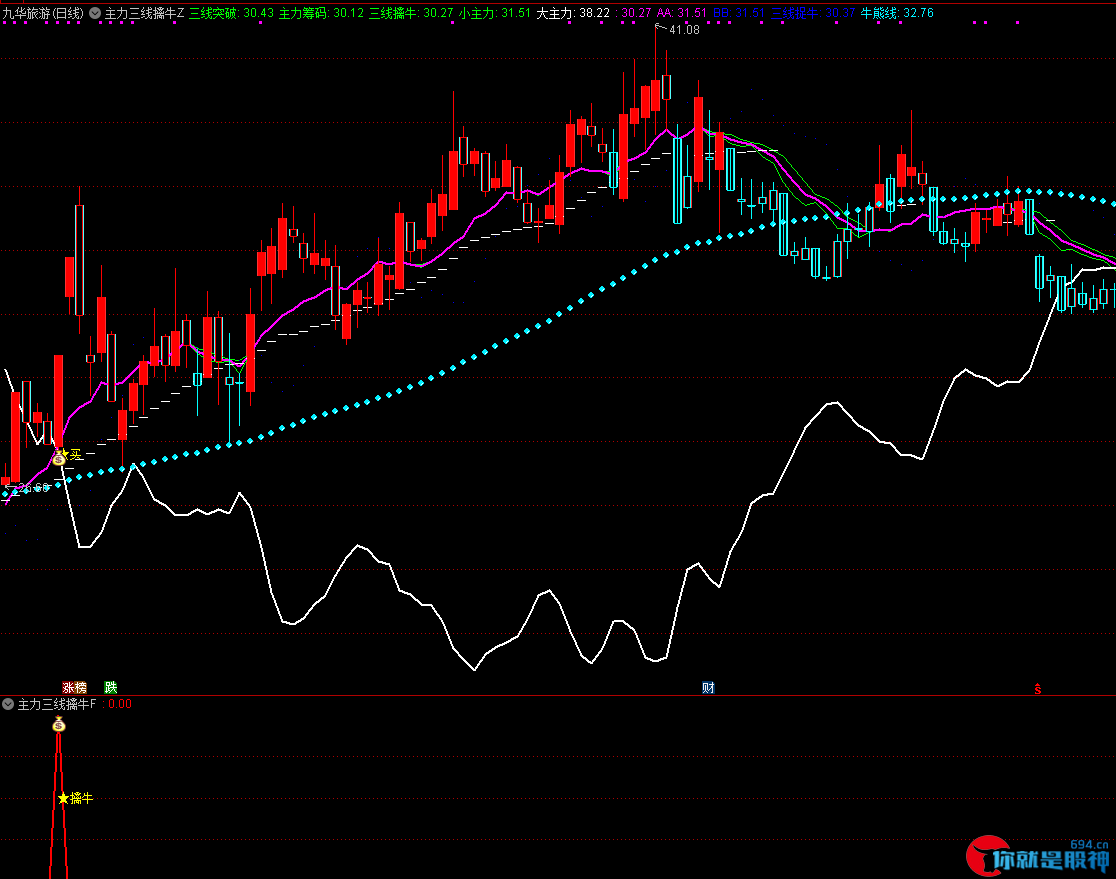This screenshot has width=1116, height=879.
Task: Click the AA: 31.51 indicator value
Action: click(x=682, y=13)
